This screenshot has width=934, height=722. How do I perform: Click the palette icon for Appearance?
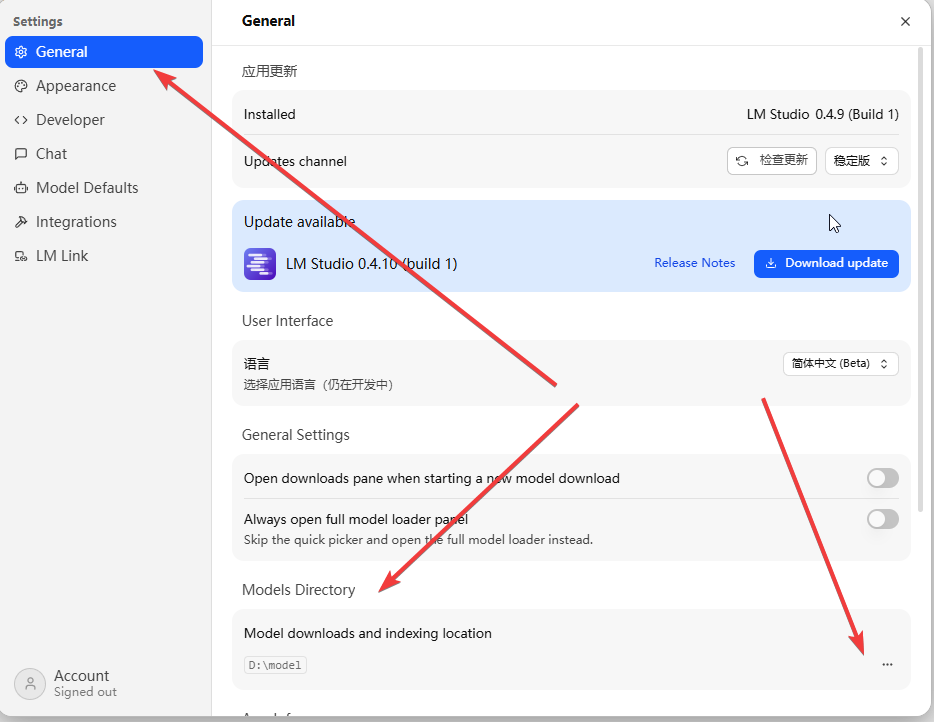(21, 86)
